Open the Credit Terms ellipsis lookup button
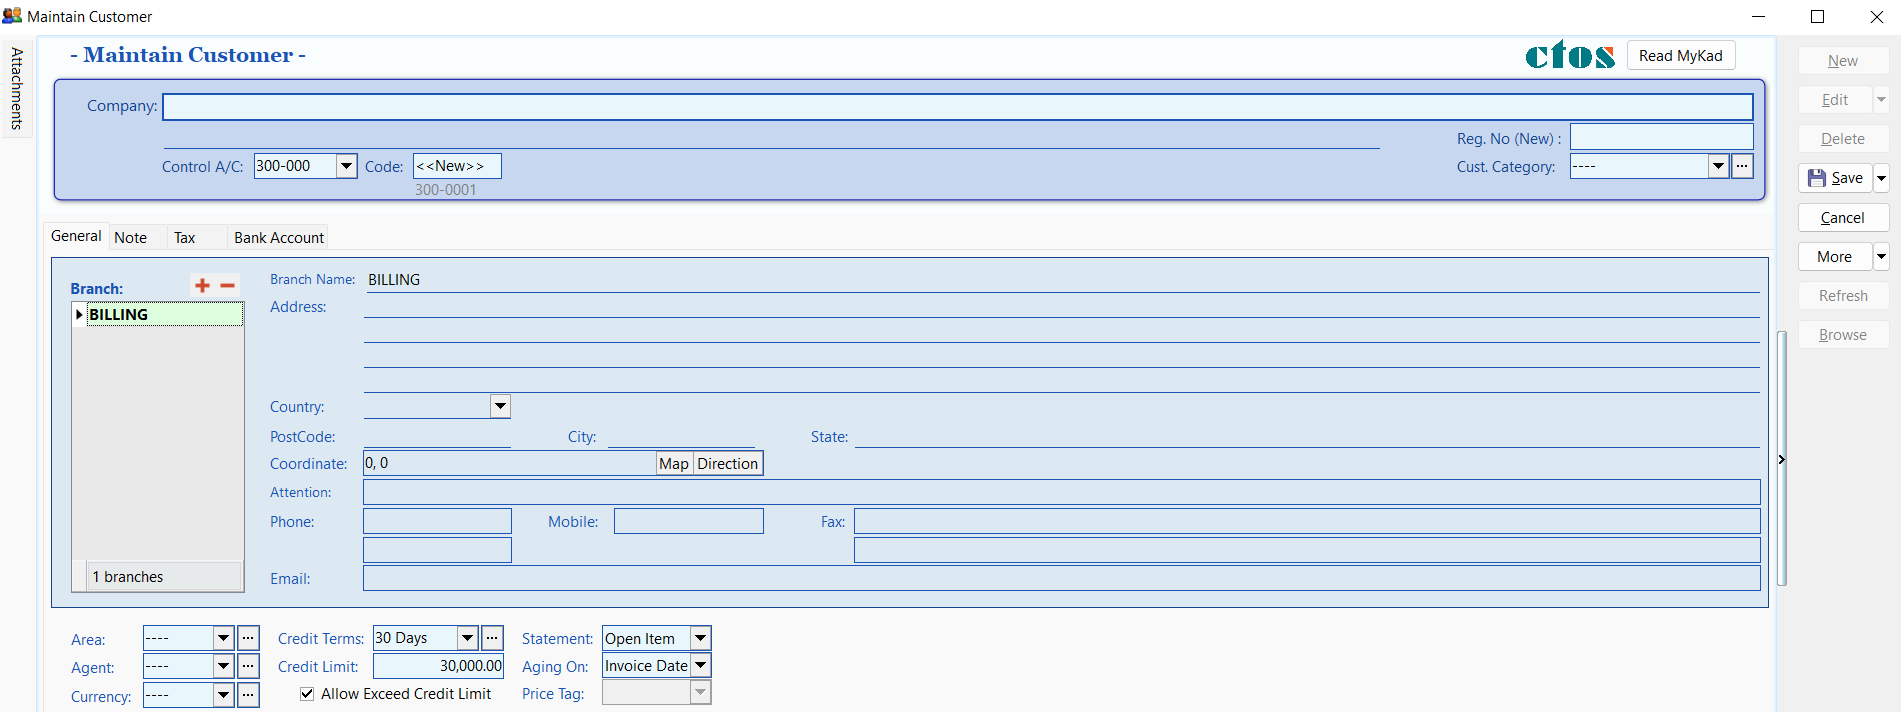This screenshot has height=712, width=1902. tap(492, 638)
